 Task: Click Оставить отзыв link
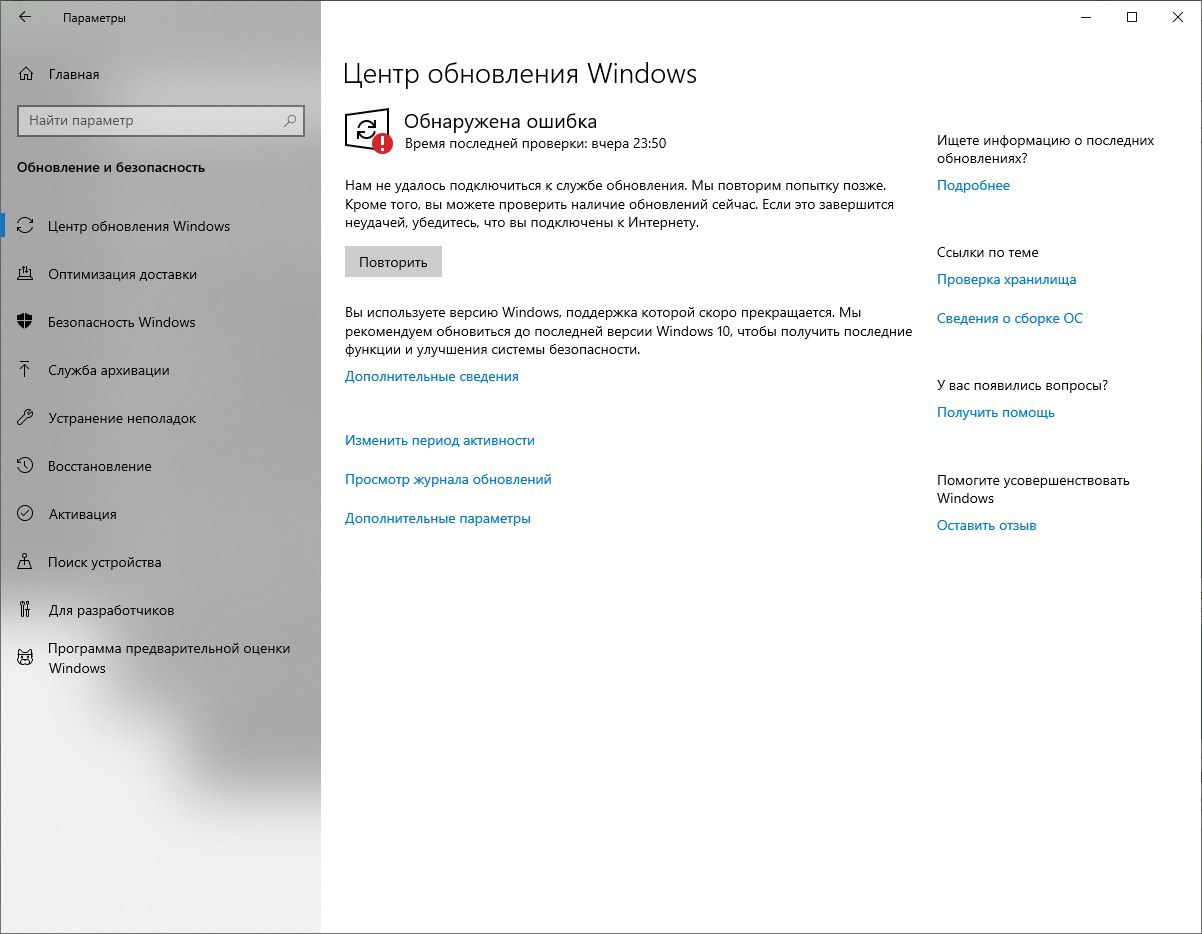point(987,526)
